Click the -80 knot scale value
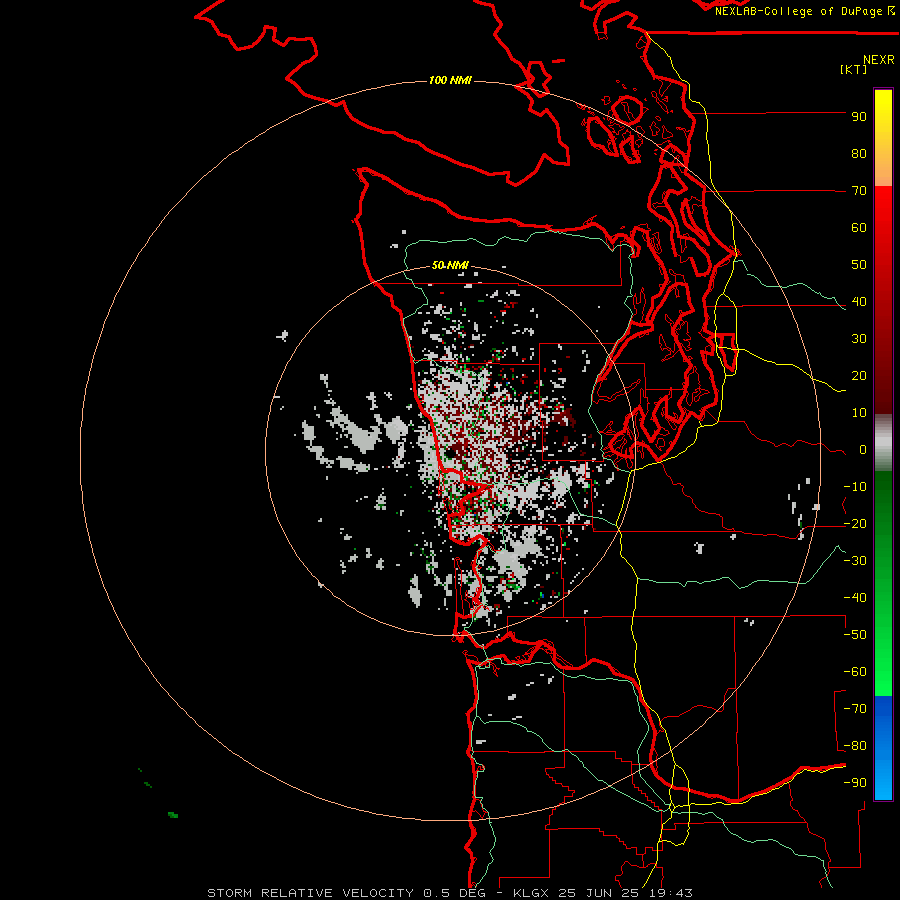Viewport: 900px width, 900px height. click(855, 746)
